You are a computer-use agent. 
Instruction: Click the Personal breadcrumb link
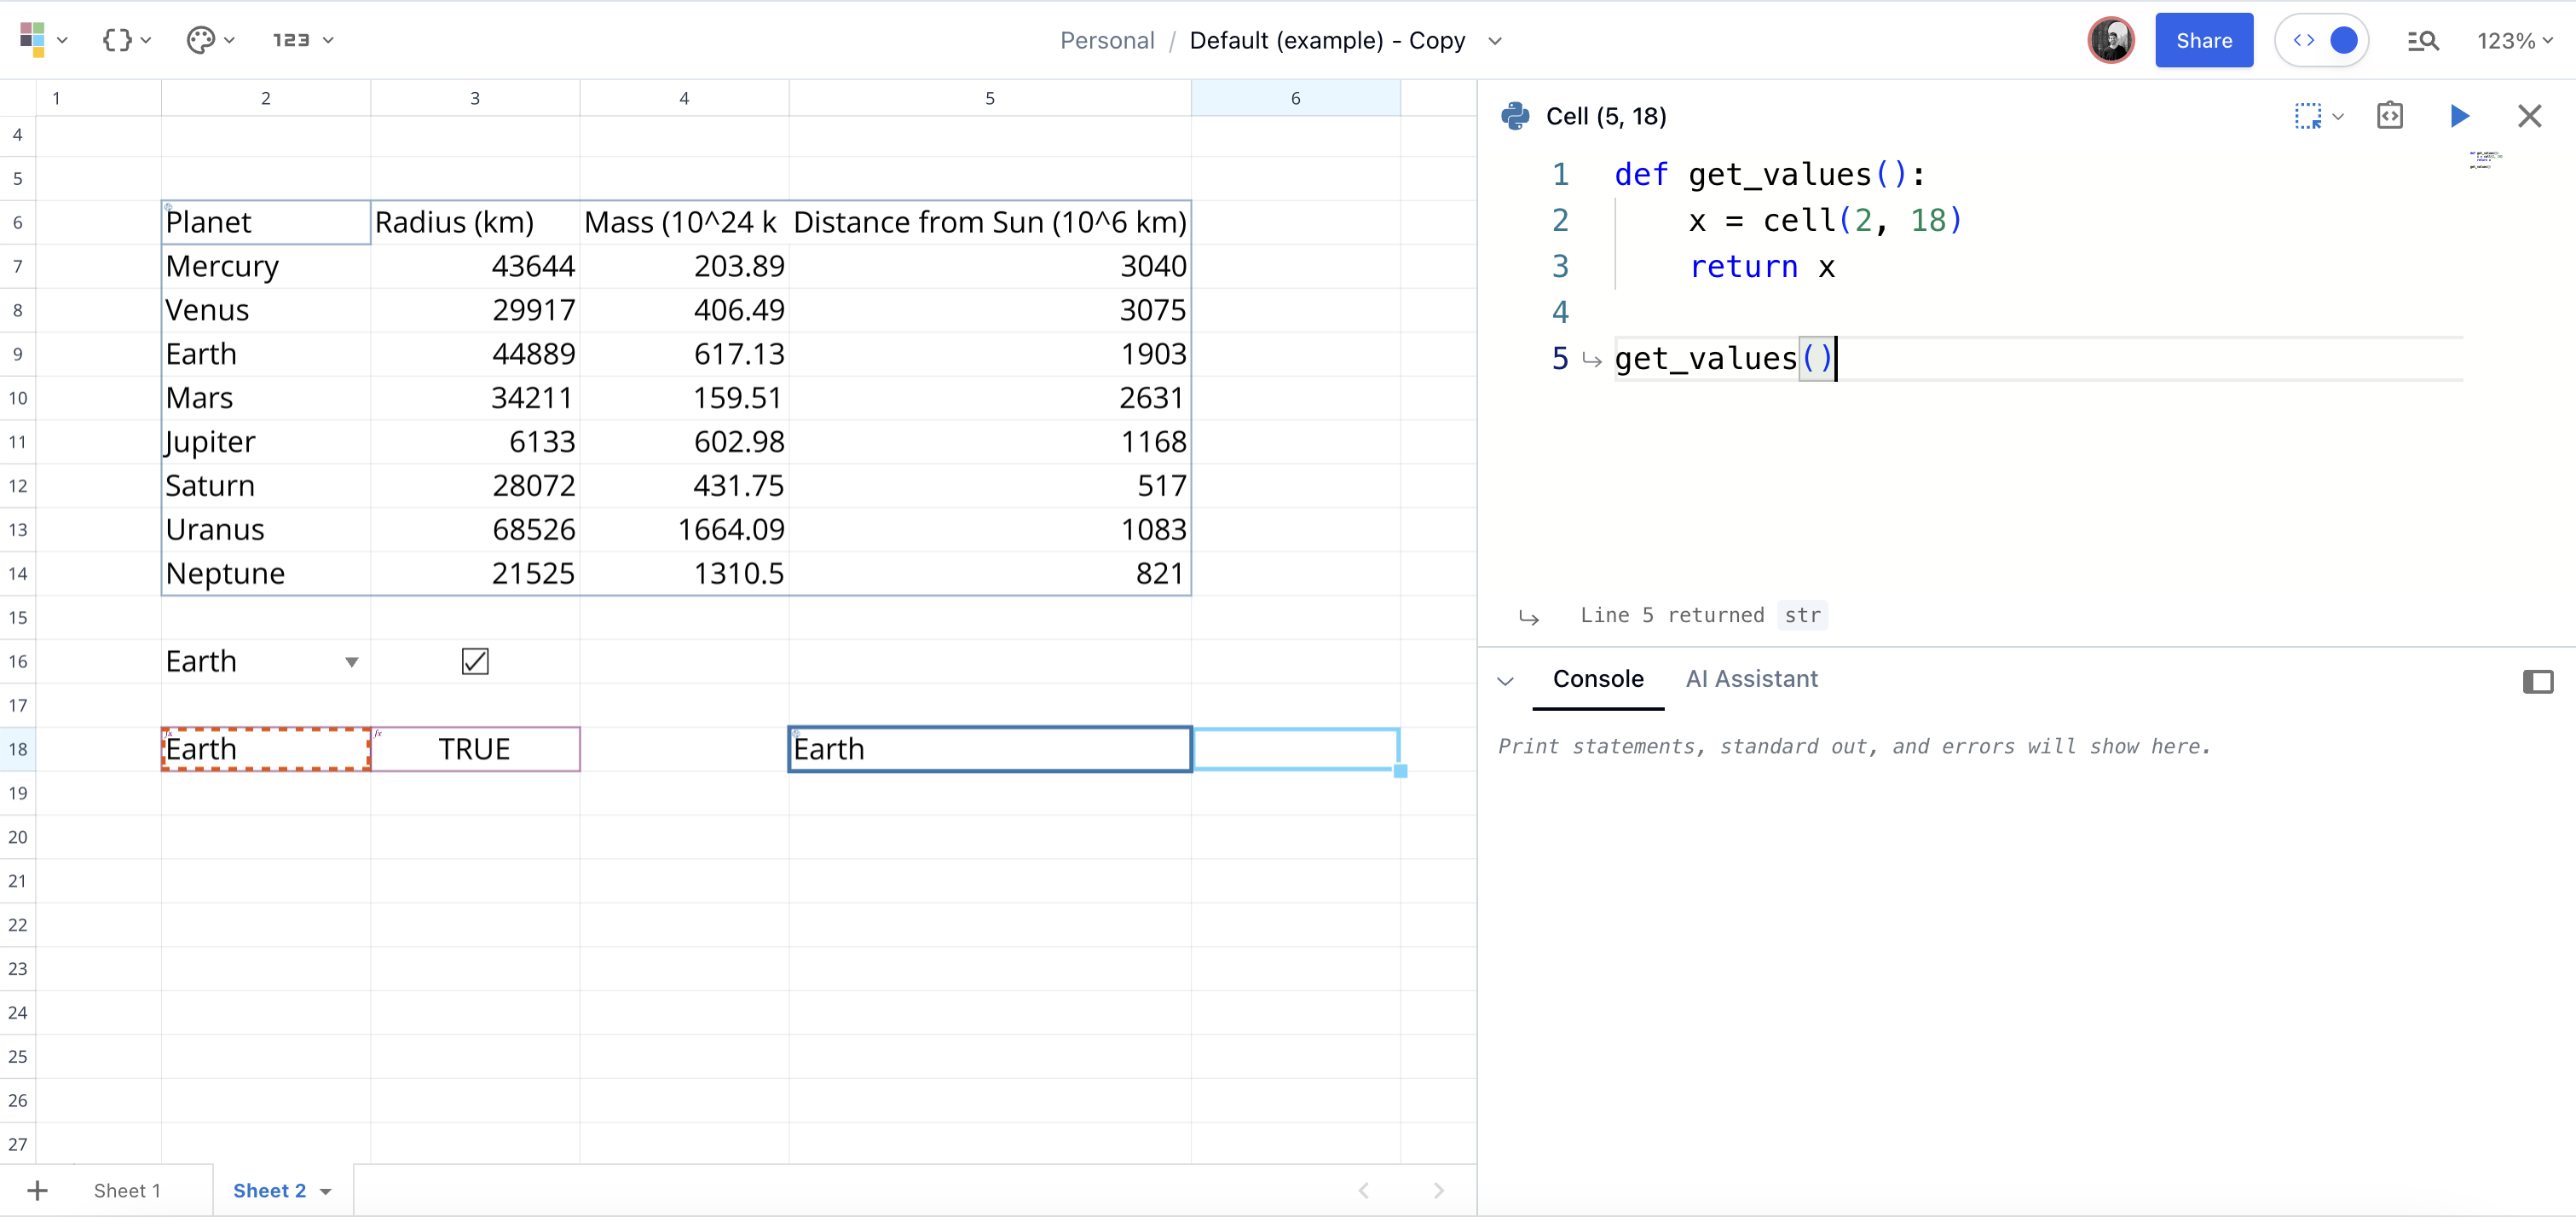(1107, 40)
